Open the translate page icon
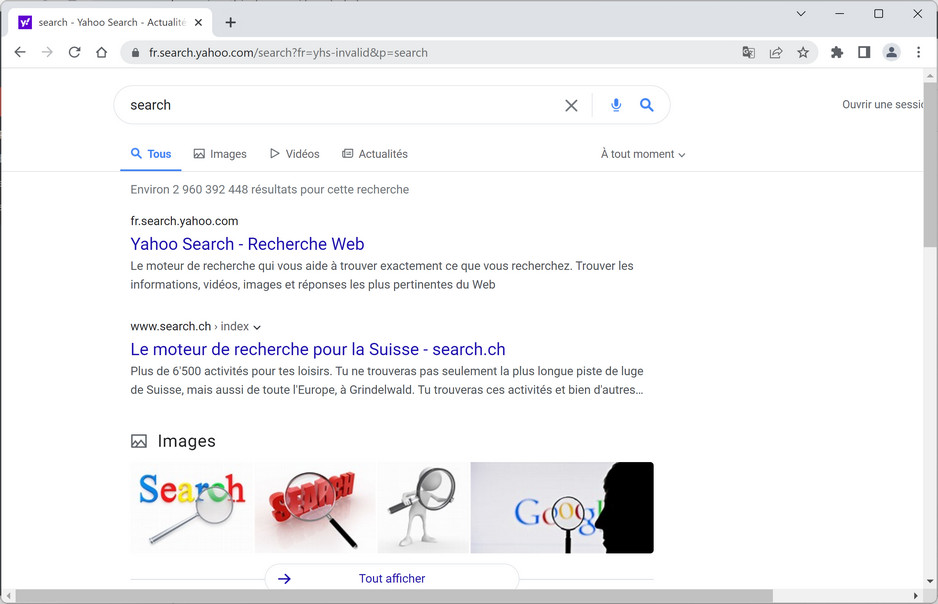938x604 pixels. point(748,53)
